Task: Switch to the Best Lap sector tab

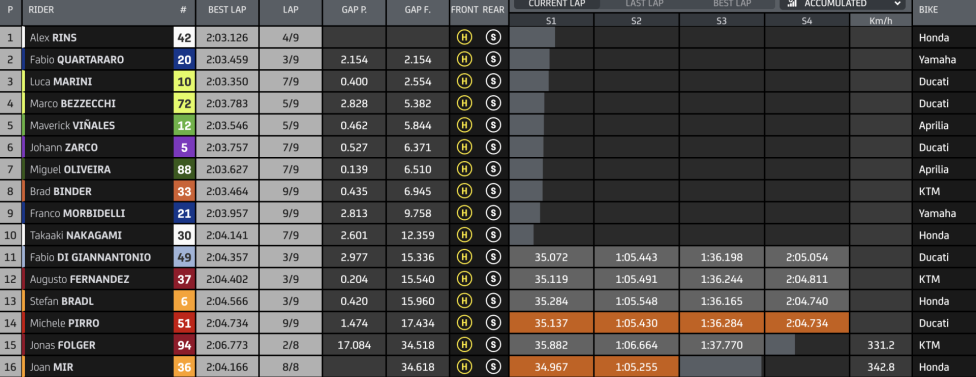Action: 732,3
